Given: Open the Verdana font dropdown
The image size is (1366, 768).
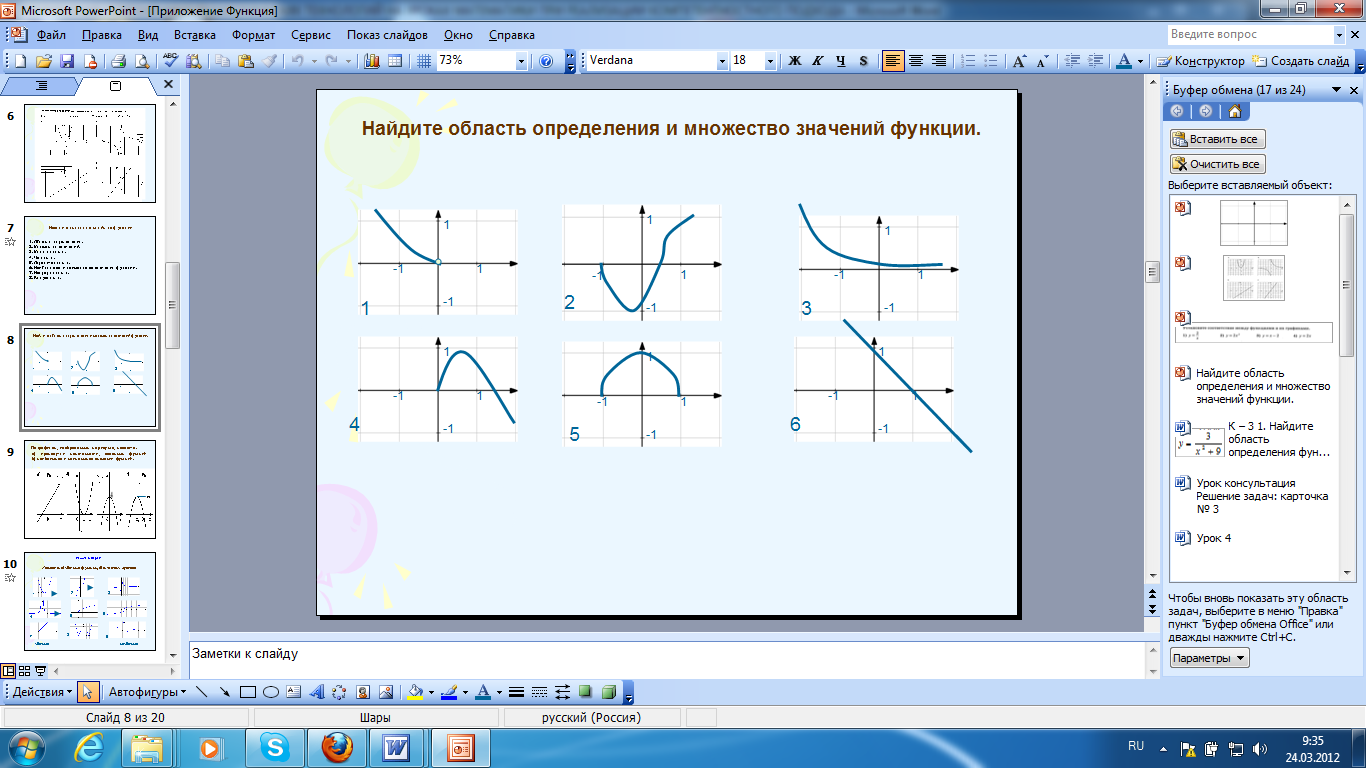Looking at the screenshot, I should tap(722, 61).
